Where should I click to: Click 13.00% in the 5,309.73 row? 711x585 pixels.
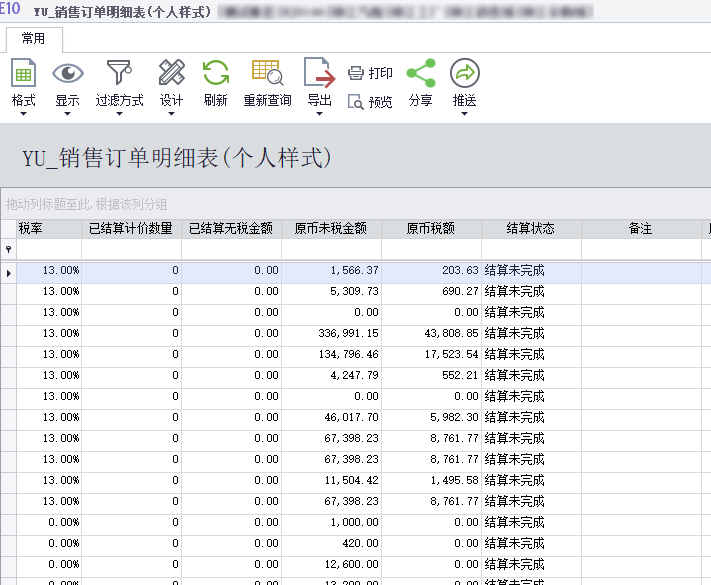tap(49, 292)
